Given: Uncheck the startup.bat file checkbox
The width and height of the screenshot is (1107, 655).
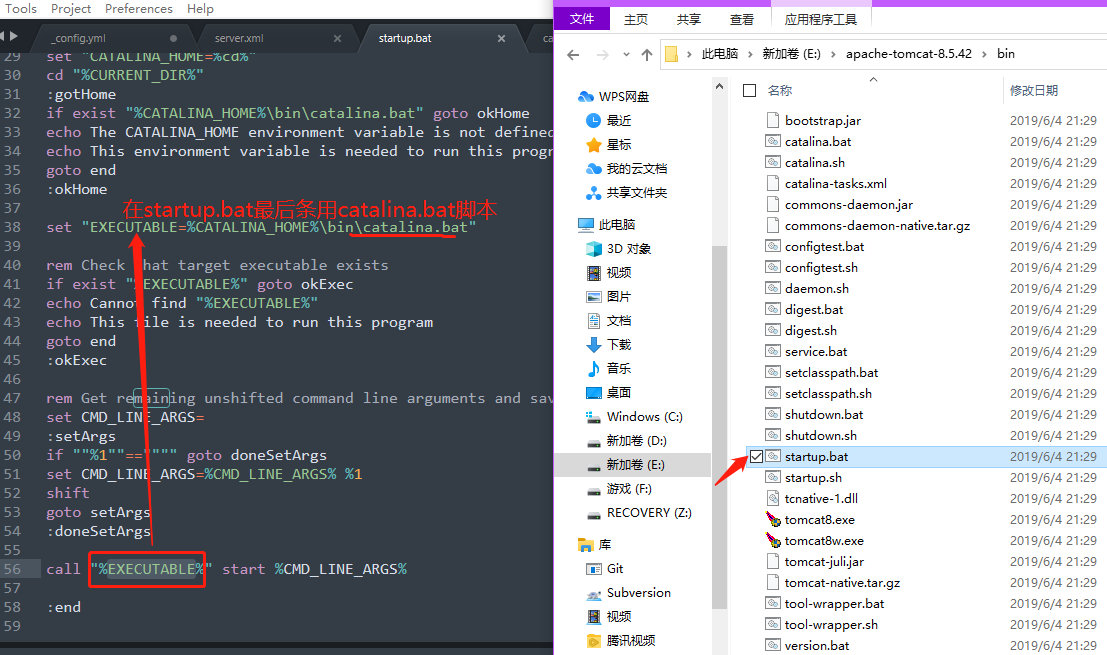Looking at the screenshot, I should click(x=756, y=456).
